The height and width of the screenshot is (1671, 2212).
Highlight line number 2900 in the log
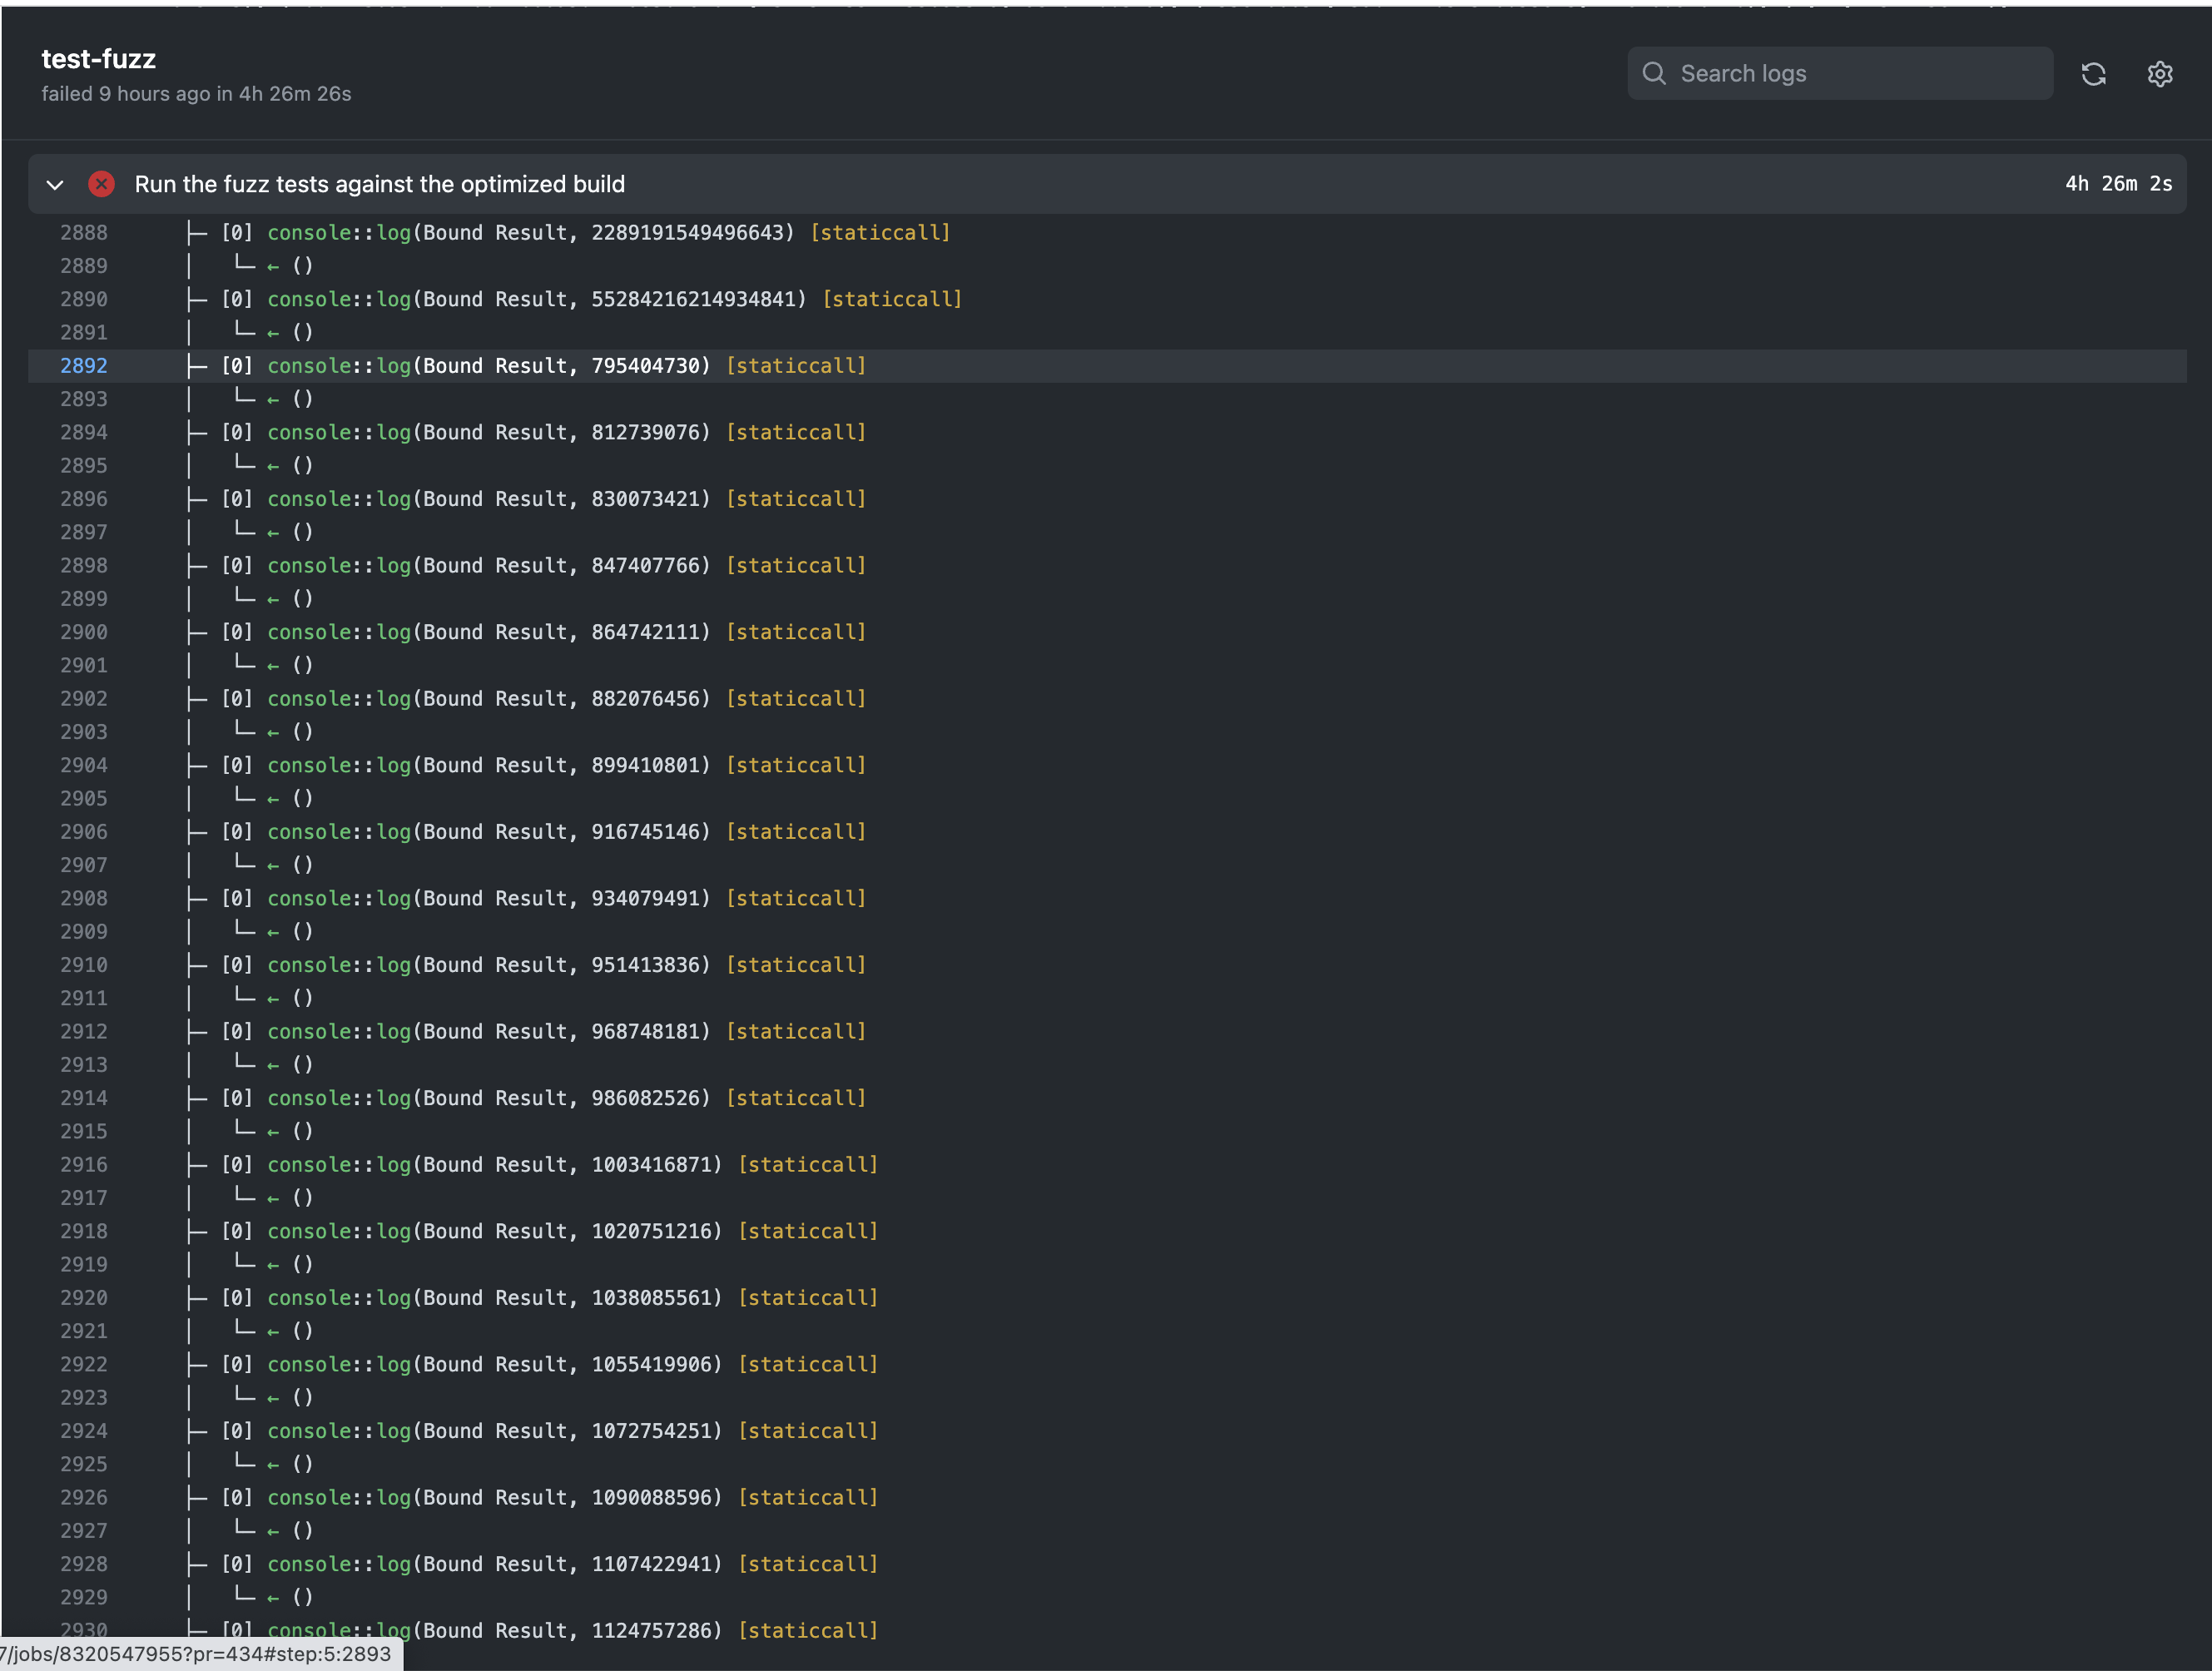(x=84, y=631)
